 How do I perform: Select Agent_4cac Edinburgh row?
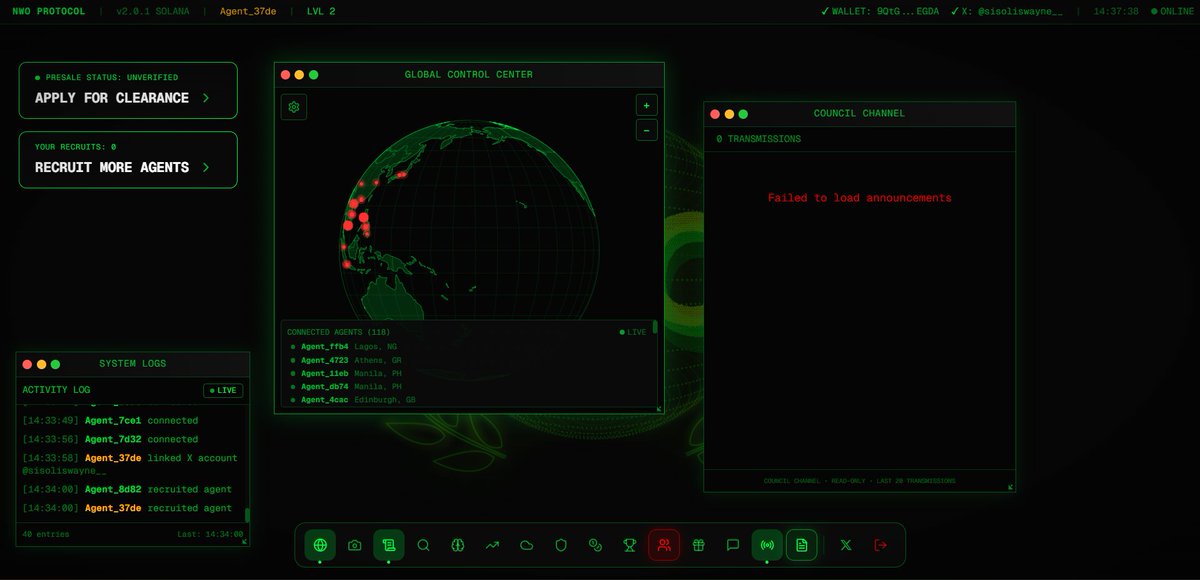[x=468, y=400]
